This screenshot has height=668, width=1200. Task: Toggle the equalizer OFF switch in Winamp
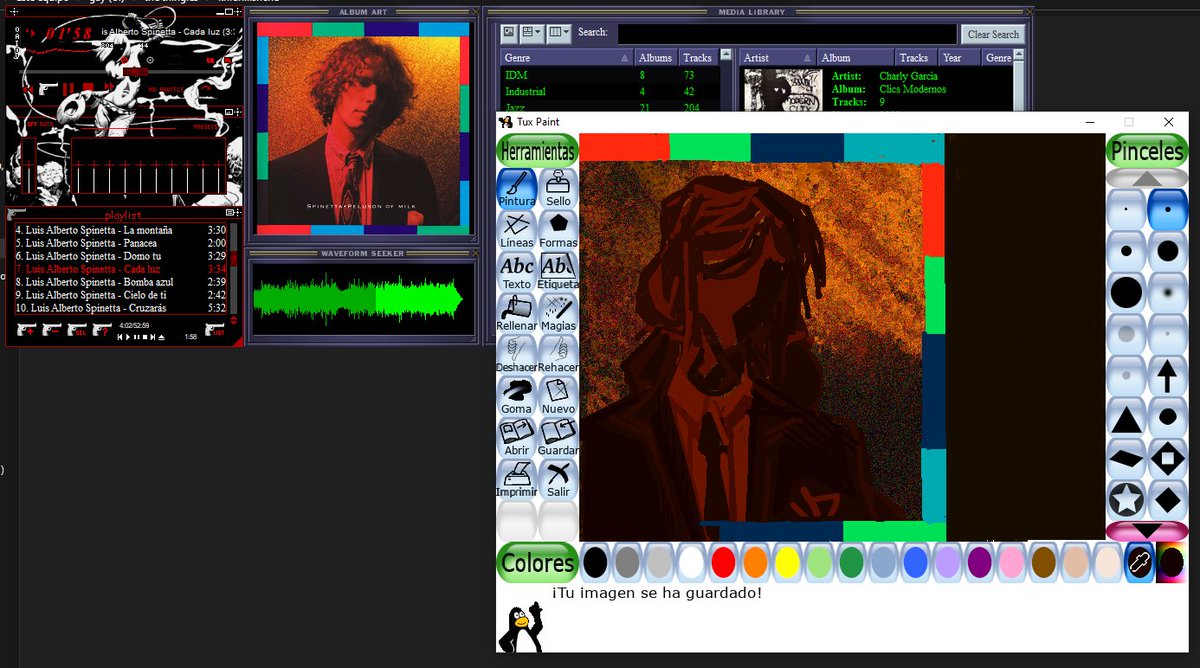pyautogui.click(x=31, y=124)
